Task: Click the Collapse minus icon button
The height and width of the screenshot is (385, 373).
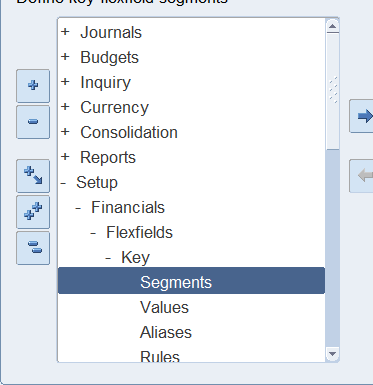Action: [33, 122]
